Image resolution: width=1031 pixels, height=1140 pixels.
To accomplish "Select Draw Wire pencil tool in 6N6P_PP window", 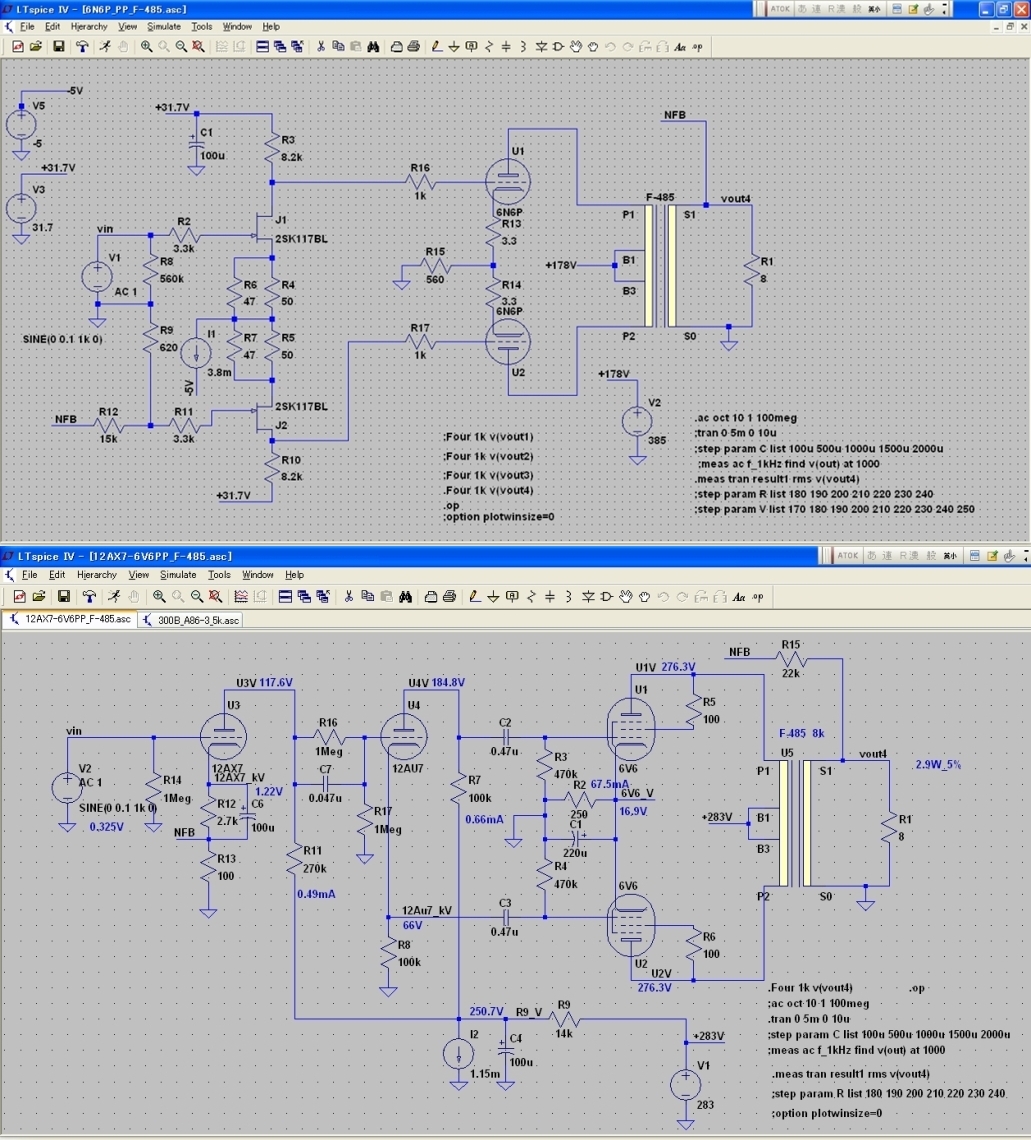I will tap(436, 46).
